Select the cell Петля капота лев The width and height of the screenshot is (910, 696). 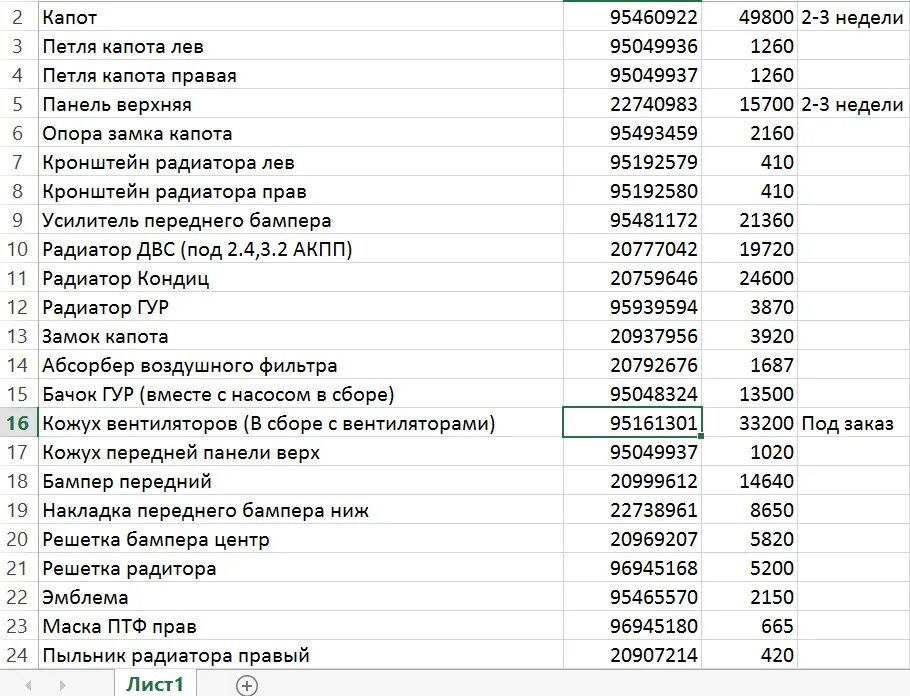click(301, 46)
